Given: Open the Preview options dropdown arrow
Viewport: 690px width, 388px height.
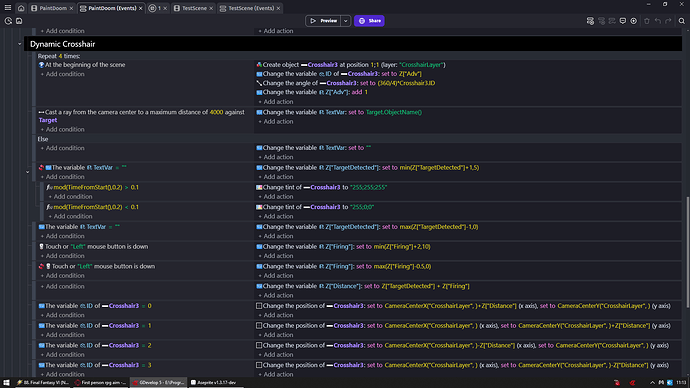Looking at the screenshot, I should 345,21.
